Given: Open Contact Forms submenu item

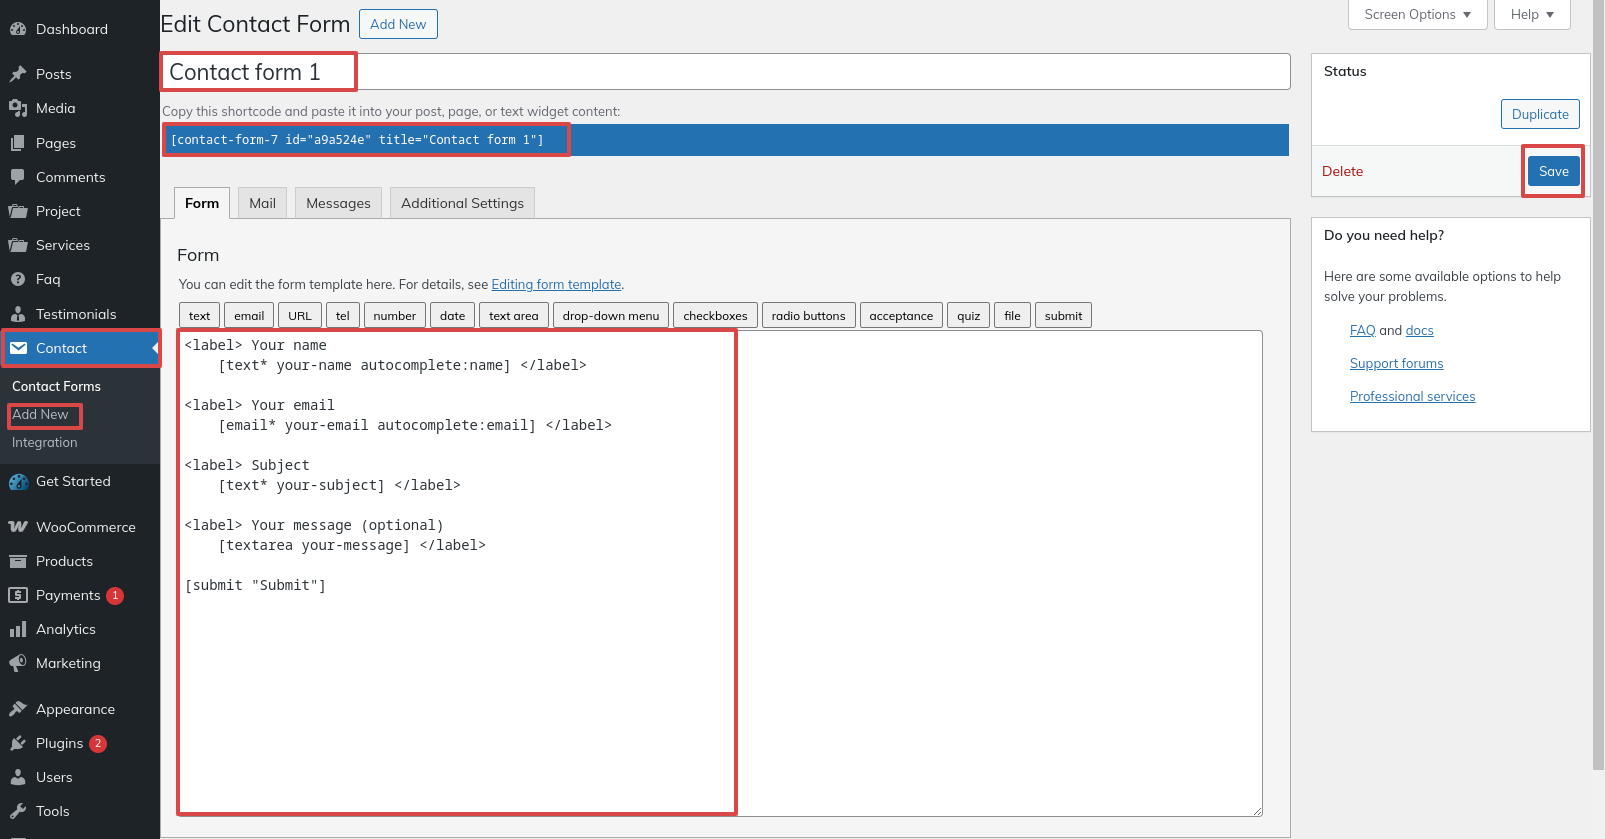Looking at the screenshot, I should click(x=56, y=386).
